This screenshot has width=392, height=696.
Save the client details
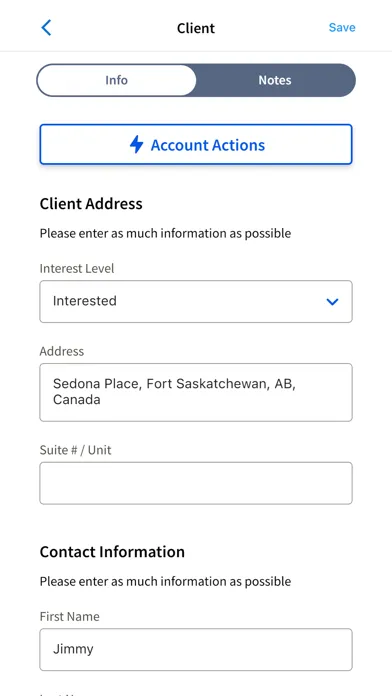(x=342, y=28)
